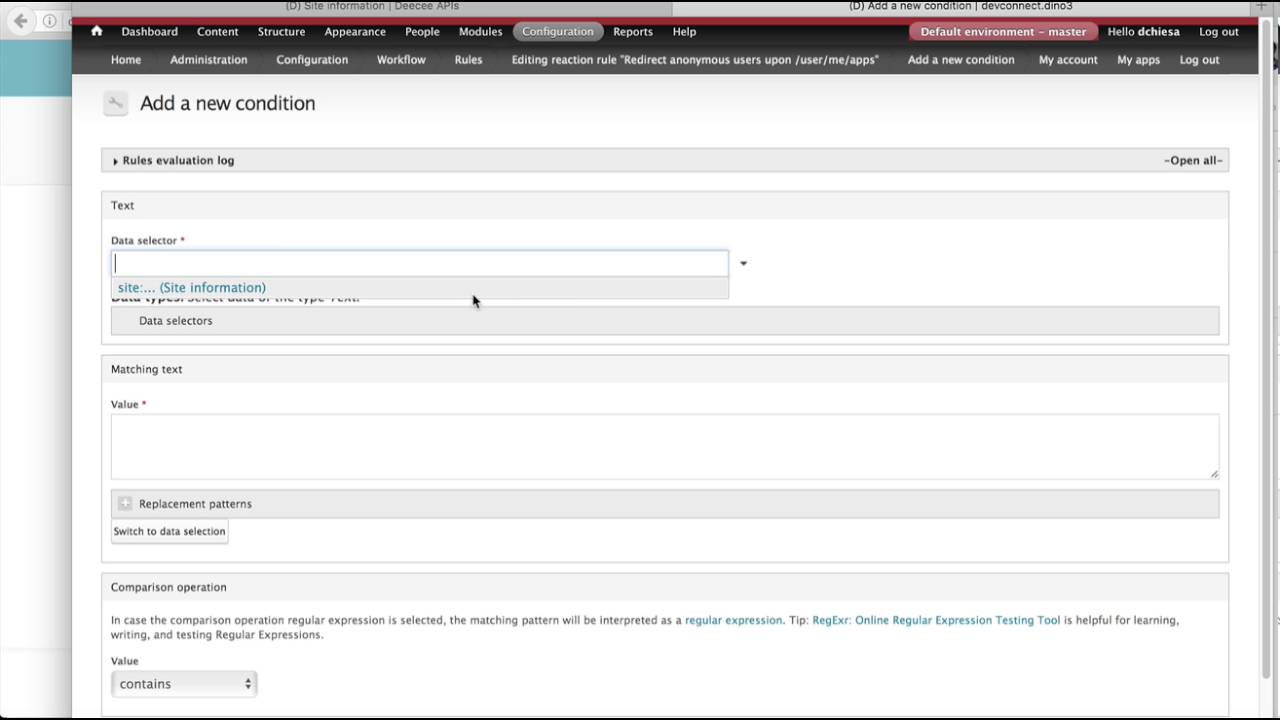Screen dimensions: 1280x720
Task: Open My apps link
Action: 1139,59
